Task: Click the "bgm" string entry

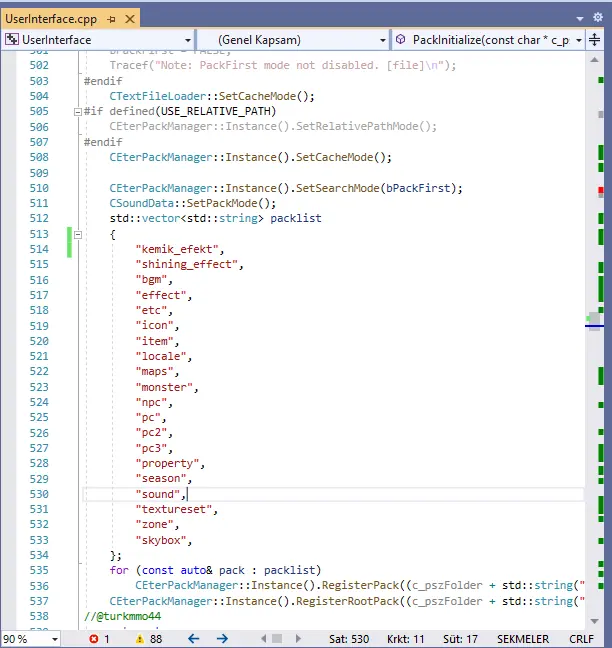Action: [151, 280]
